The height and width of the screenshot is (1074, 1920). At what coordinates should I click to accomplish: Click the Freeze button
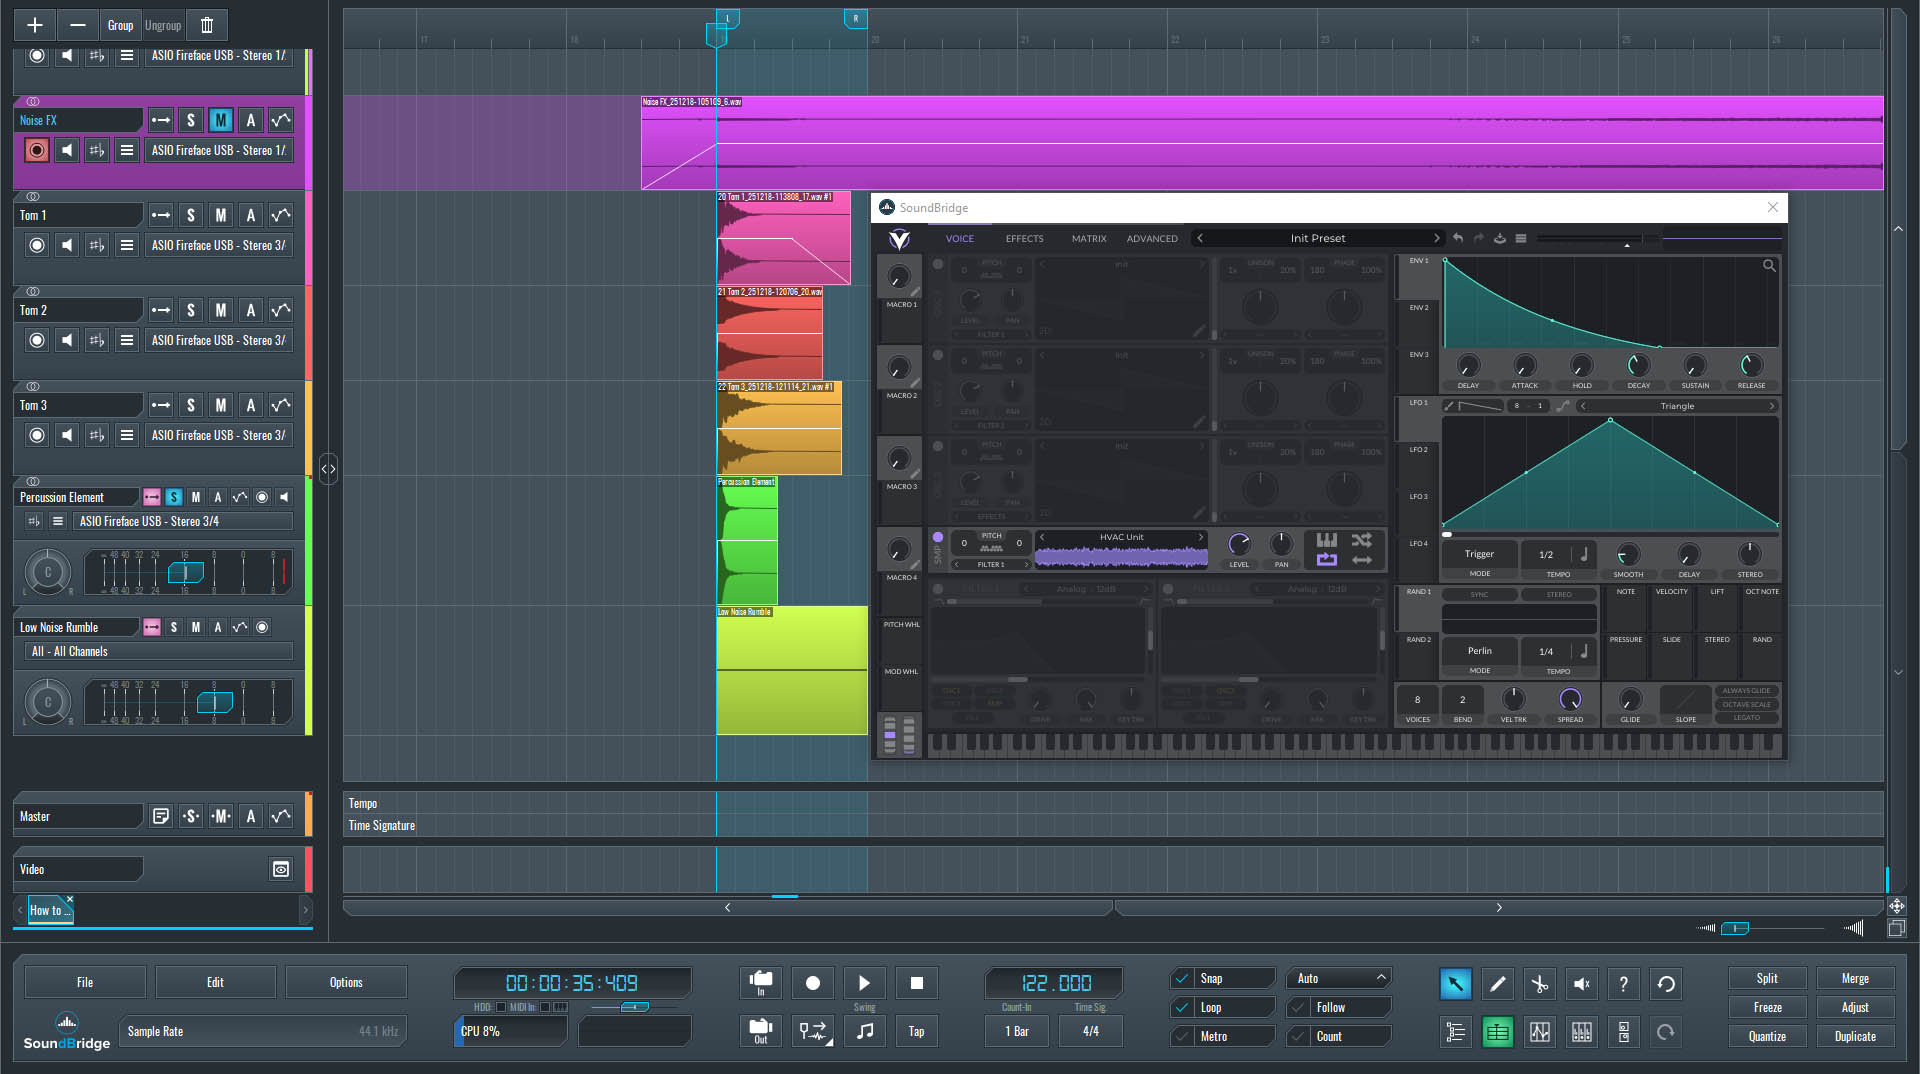[x=1767, y=1007]
